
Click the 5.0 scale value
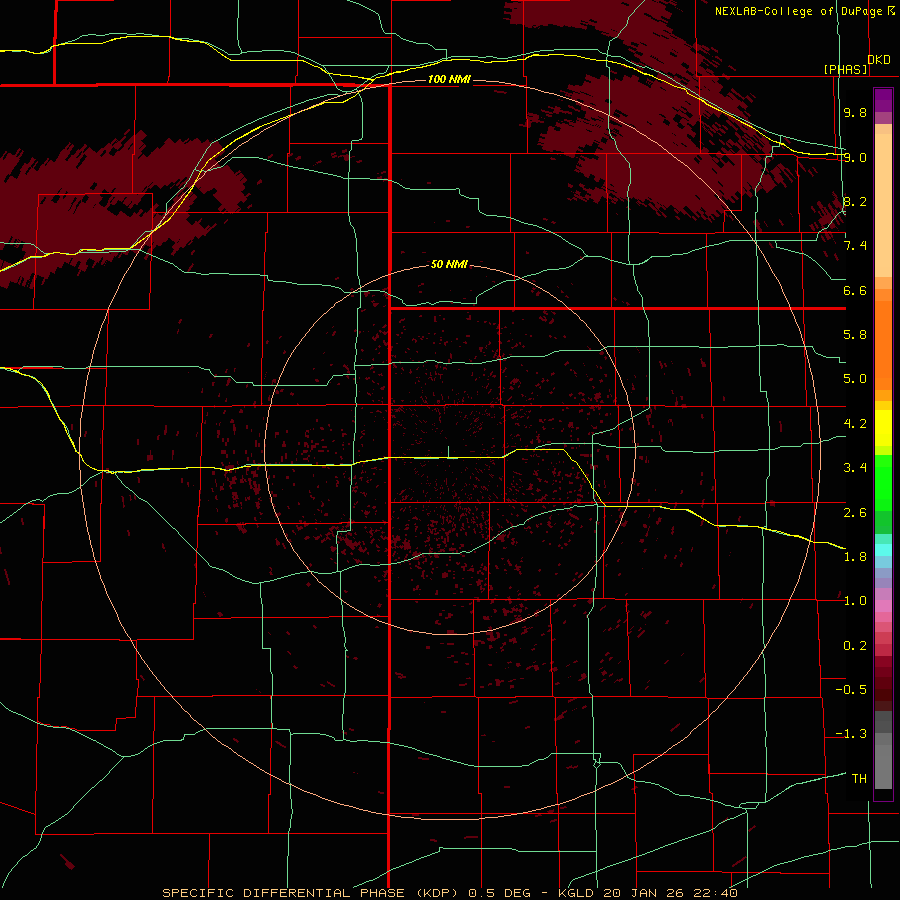click(855, 379)
